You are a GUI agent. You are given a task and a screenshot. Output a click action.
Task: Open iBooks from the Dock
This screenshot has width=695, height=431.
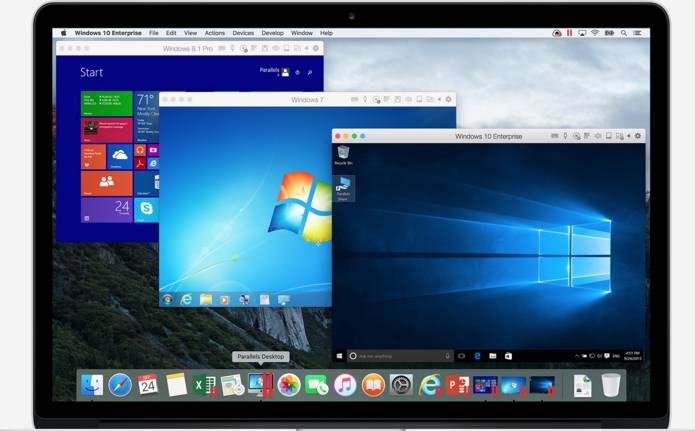pyautogui.click(x=373, y=385)
